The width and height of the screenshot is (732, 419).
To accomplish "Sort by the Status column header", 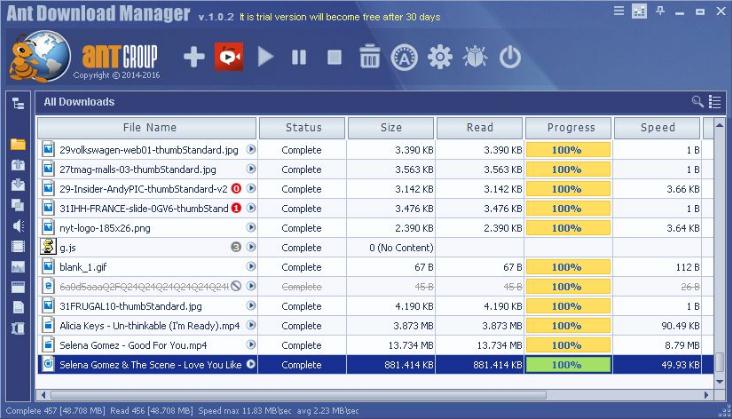I will tap(303, 128).
